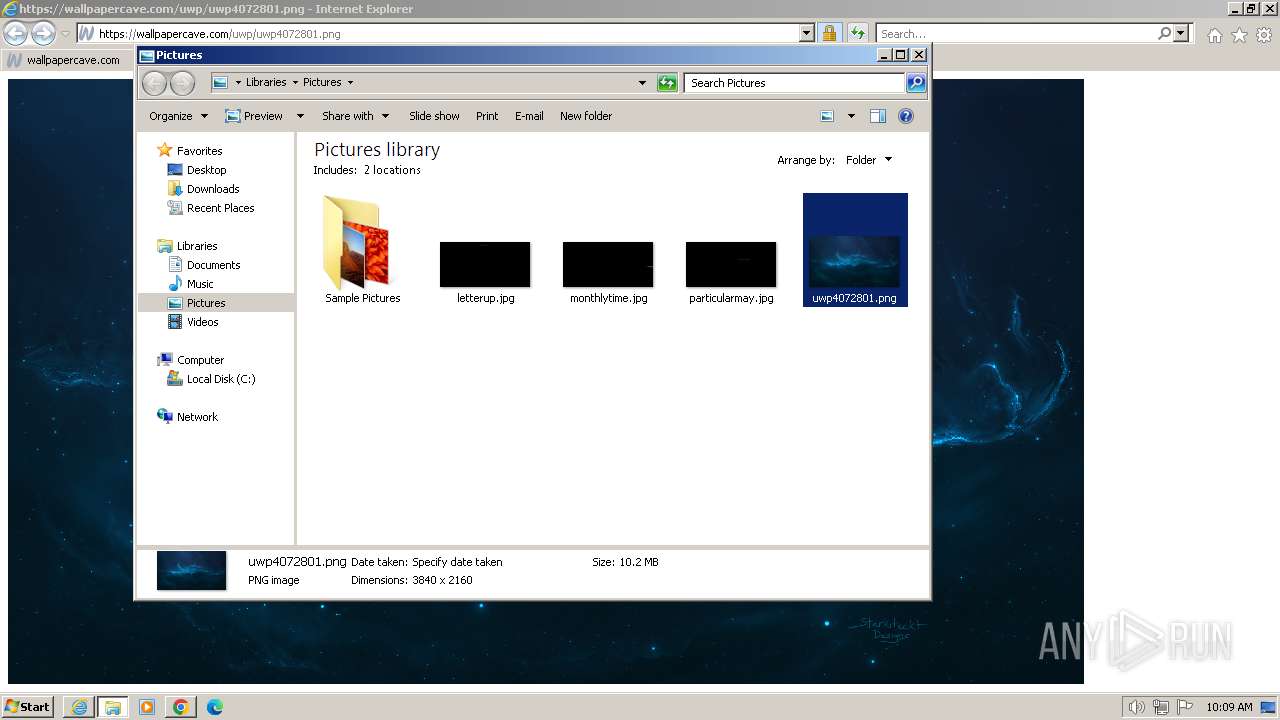Open the views dropdown arrow
This screenshot has width=1280, height=720.
851,116
